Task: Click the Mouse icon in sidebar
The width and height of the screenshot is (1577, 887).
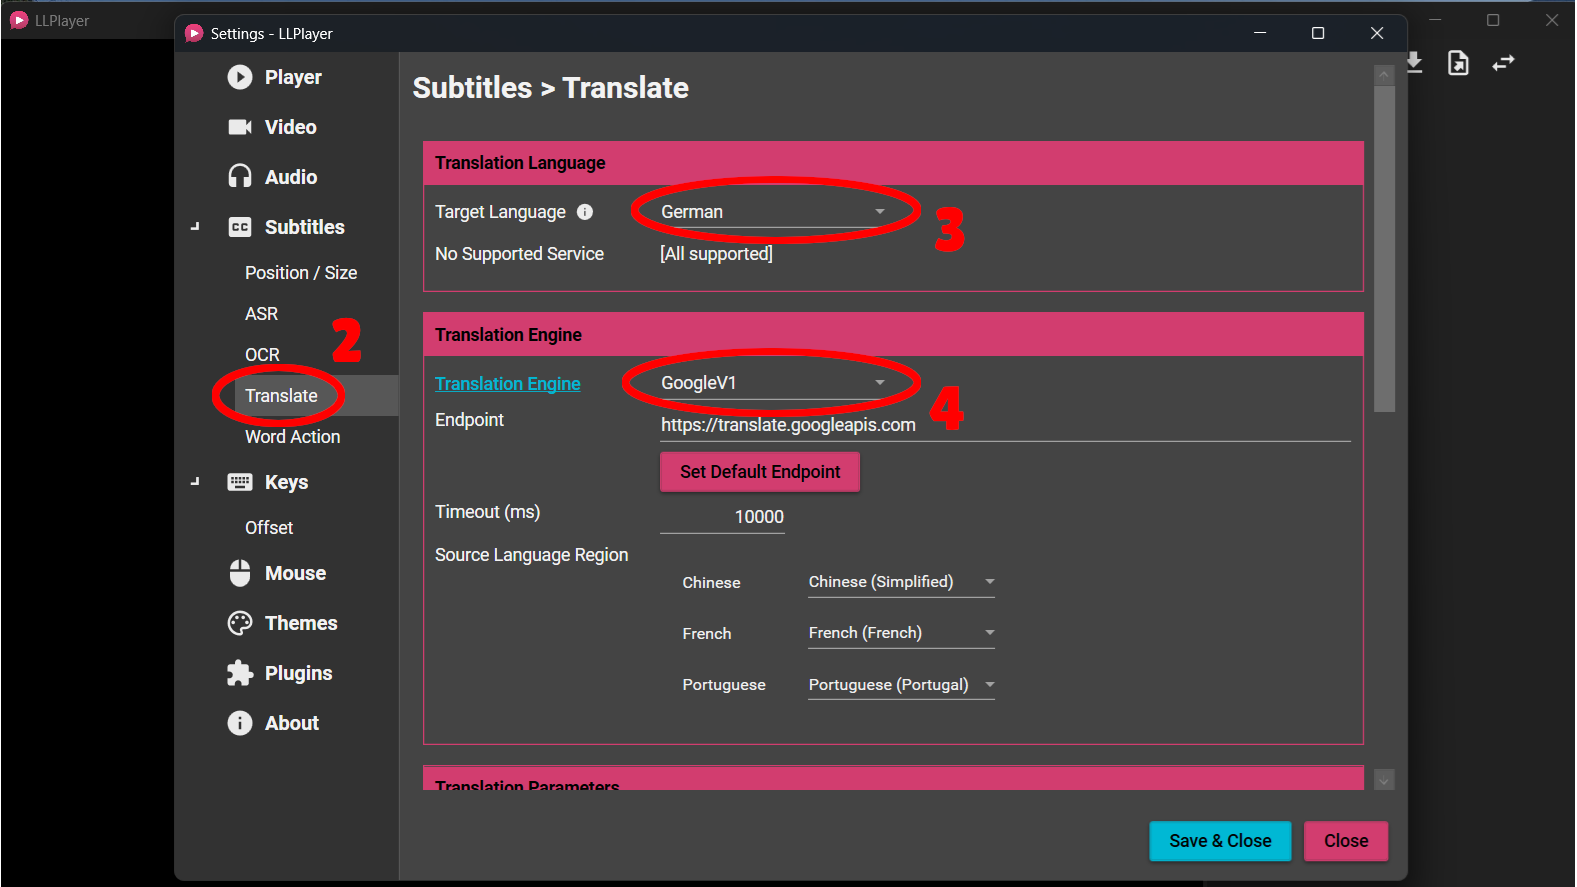Action: [240, 573]
